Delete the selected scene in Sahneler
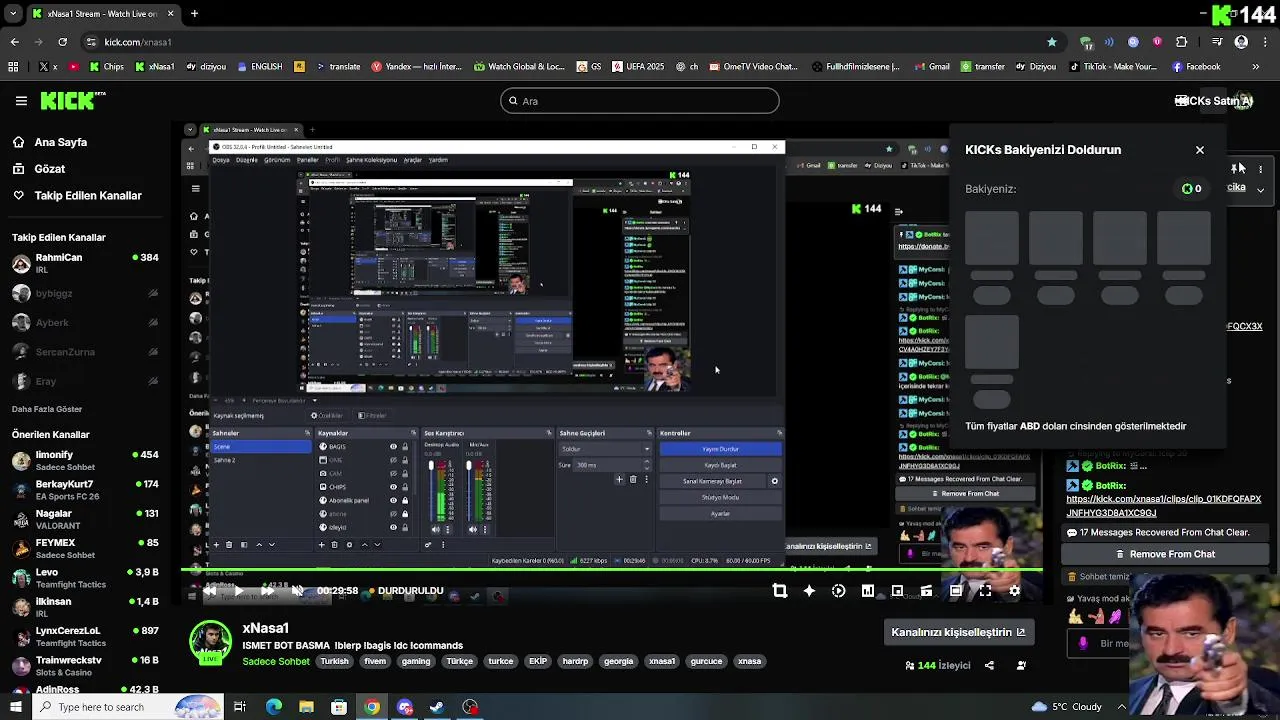1280x720 pixels. [x=229, y=545]
